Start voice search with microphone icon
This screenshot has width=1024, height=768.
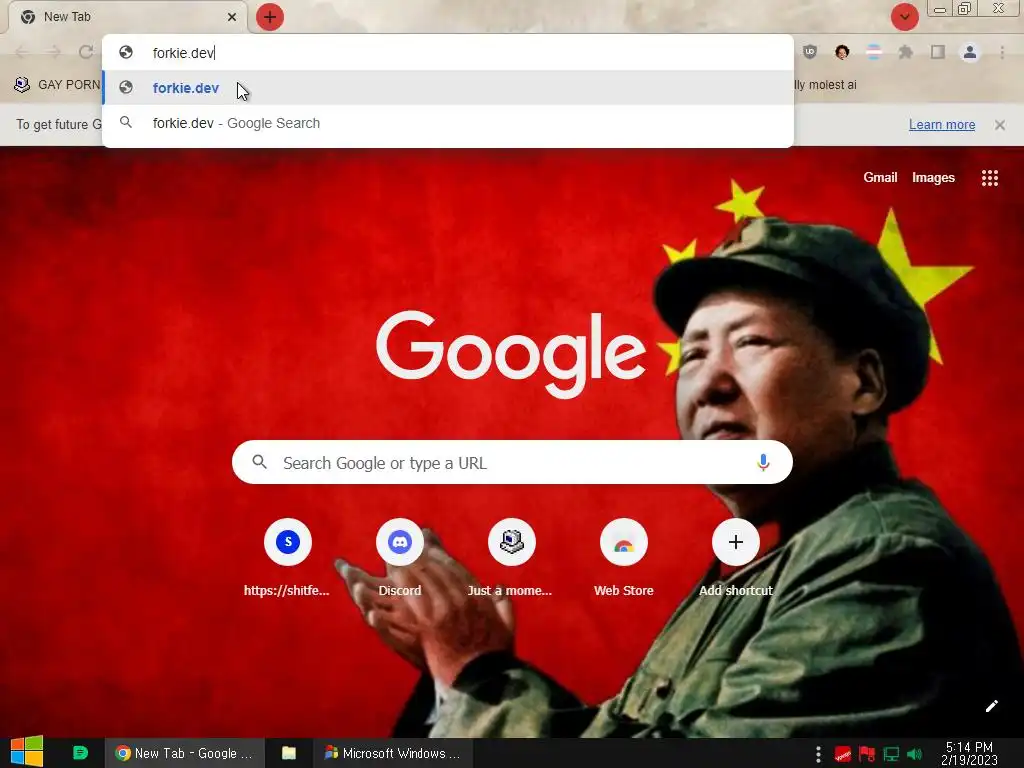[x=763, y=462]
